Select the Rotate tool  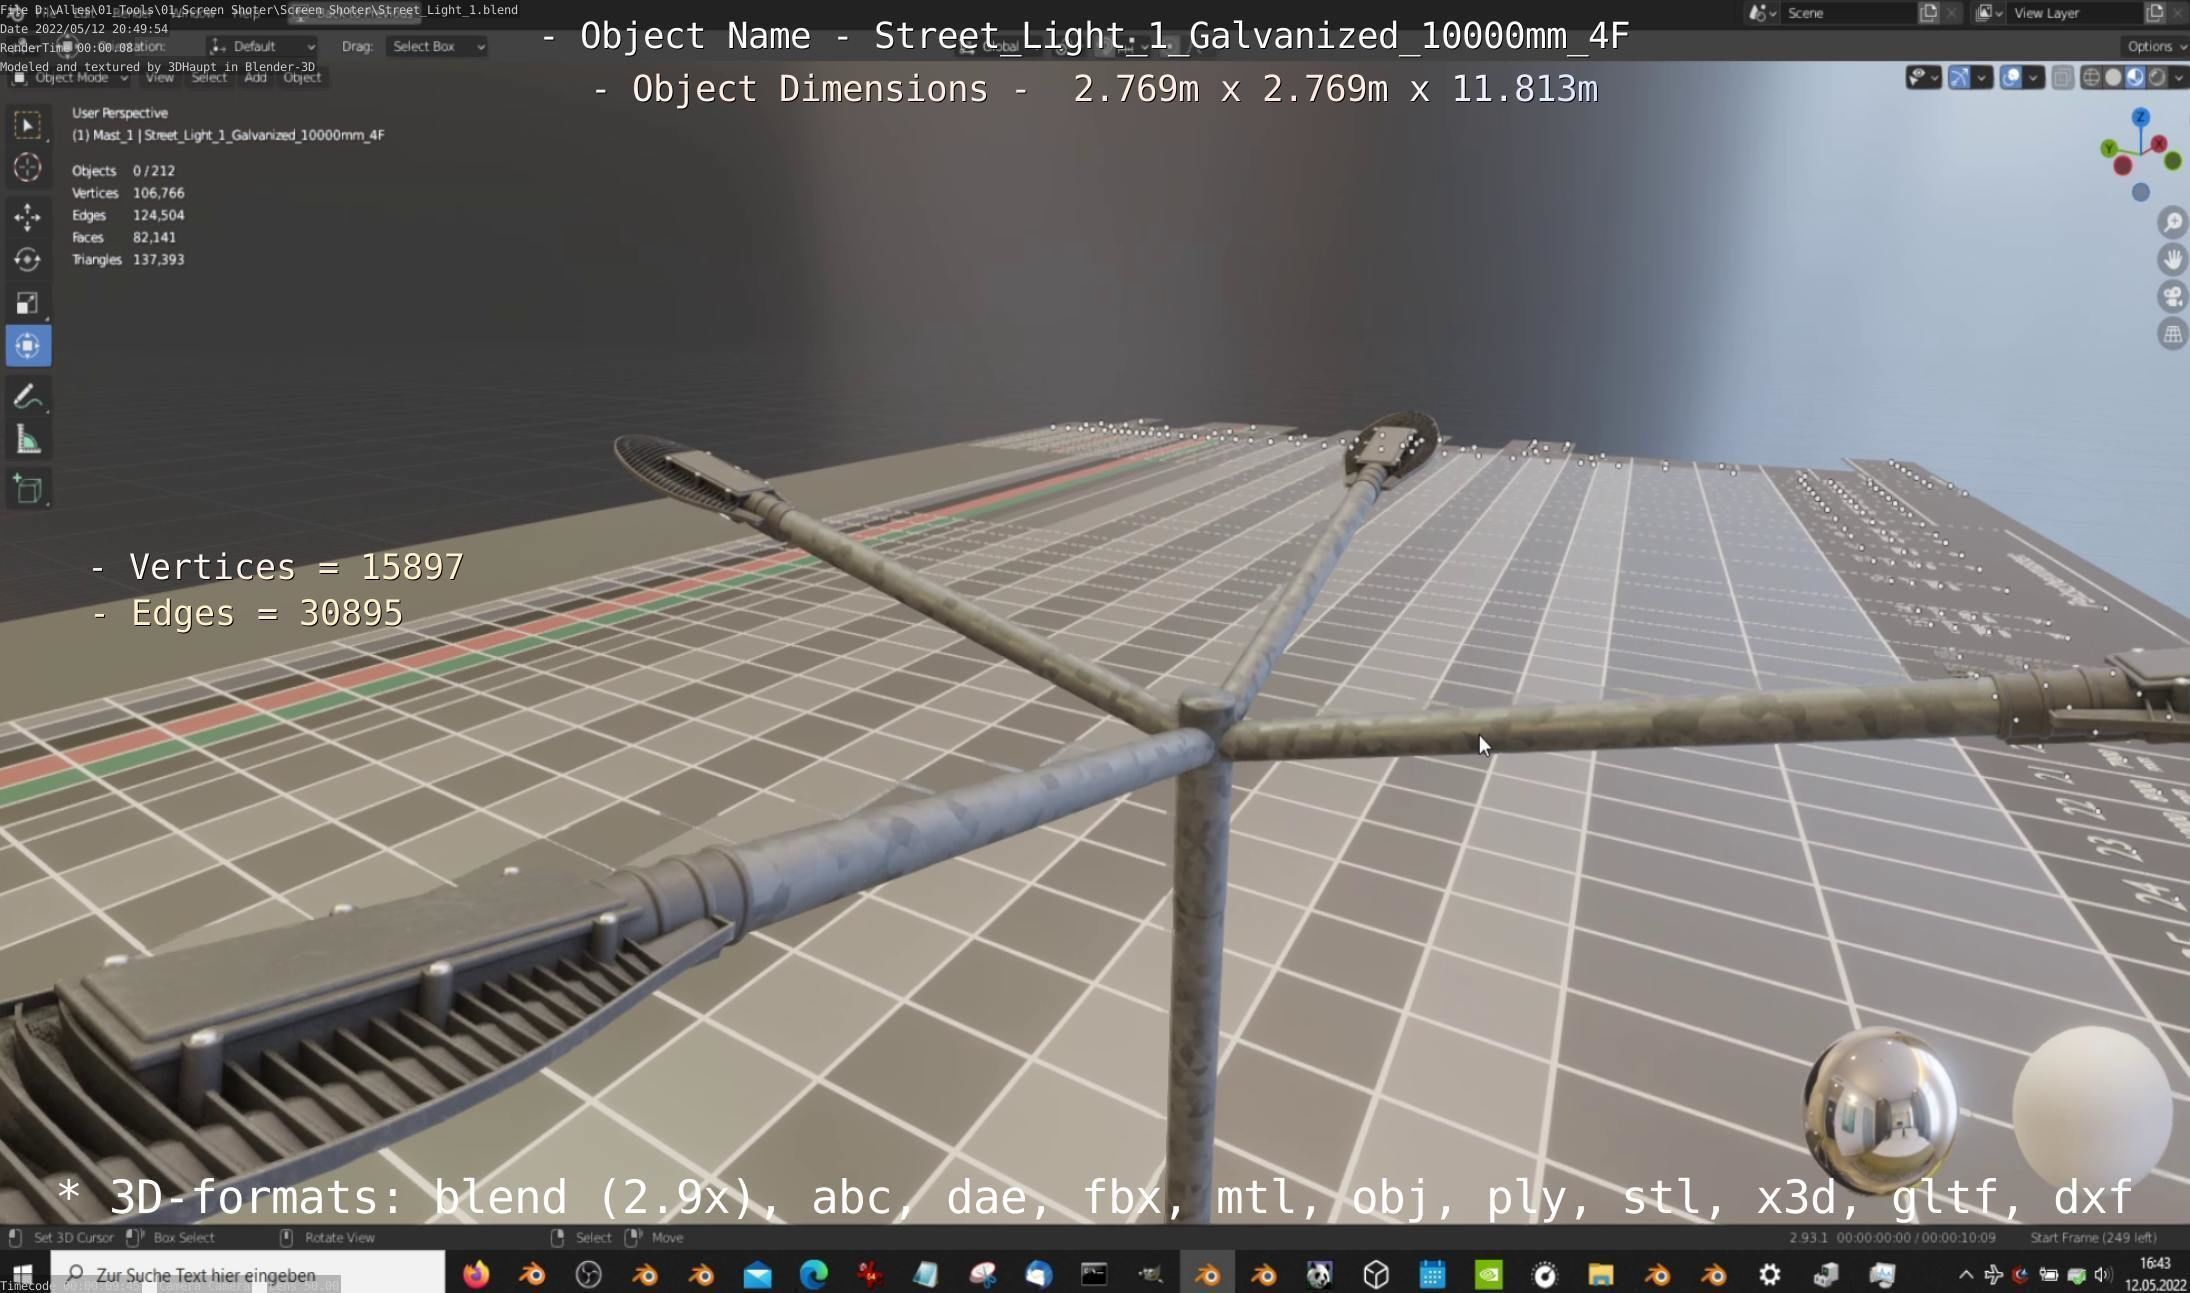point(28,260)
